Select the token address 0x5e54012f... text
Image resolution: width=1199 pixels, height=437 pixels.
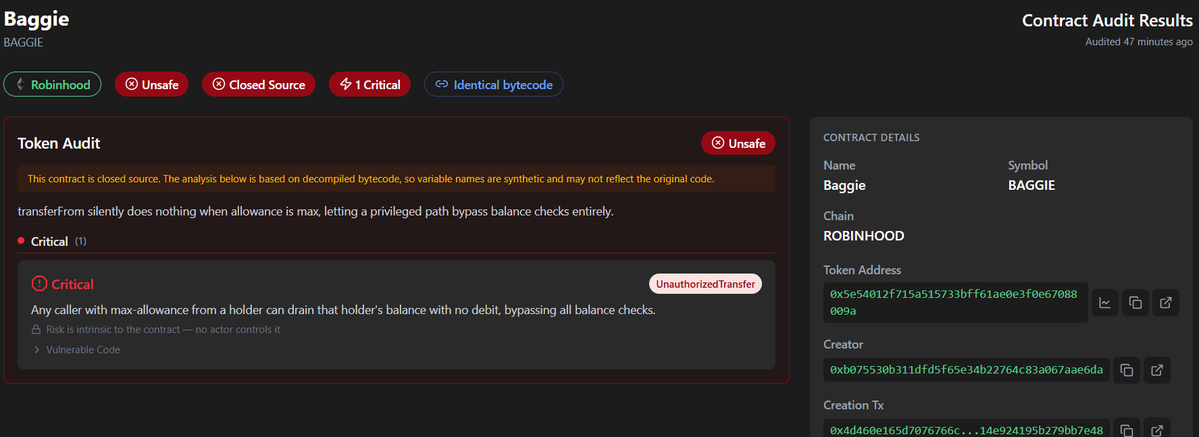(x=955, y=303)
